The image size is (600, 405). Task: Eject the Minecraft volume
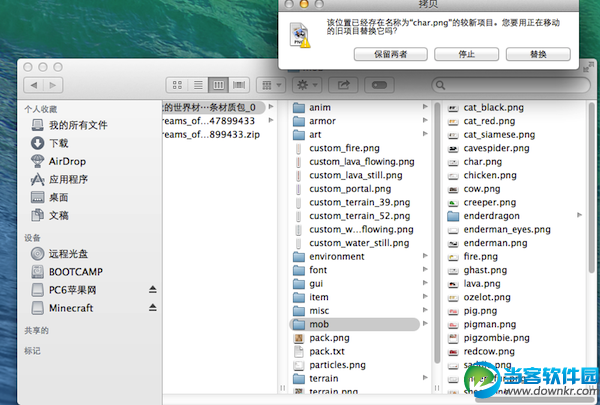tap(153, 307)
